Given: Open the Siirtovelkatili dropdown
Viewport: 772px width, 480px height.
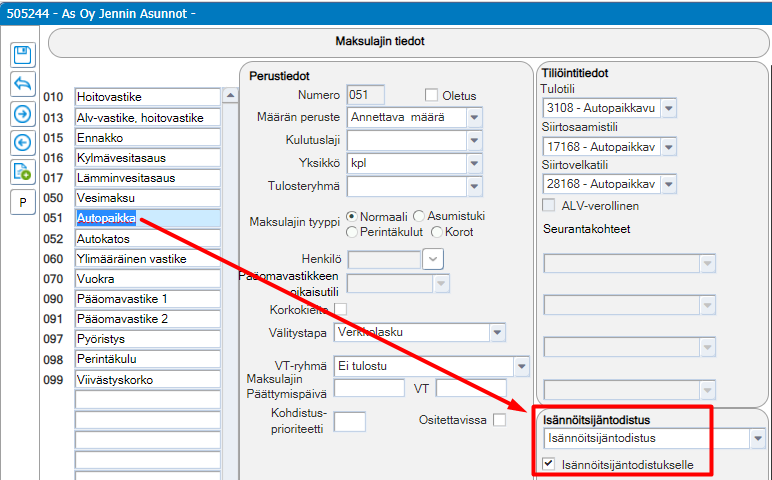Looking at the screenshot, I should (x=669, y=184).
